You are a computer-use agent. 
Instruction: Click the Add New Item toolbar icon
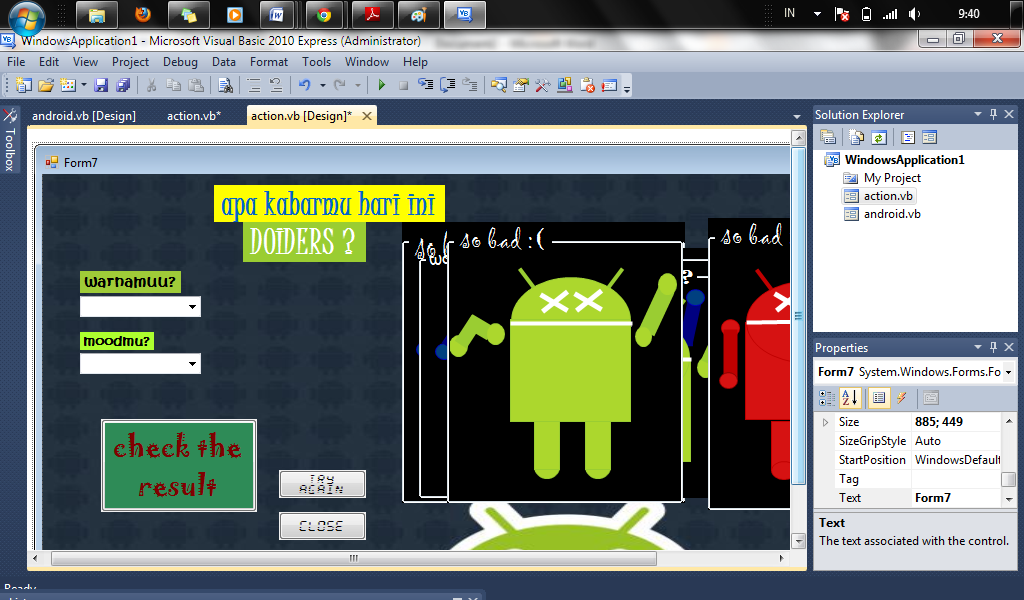pos(68,85)
